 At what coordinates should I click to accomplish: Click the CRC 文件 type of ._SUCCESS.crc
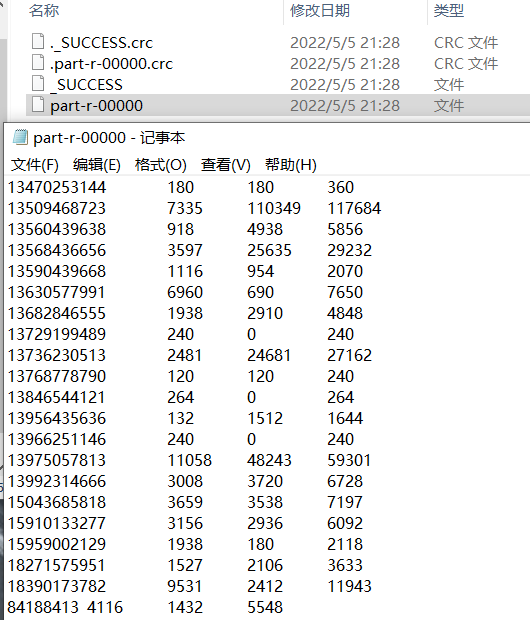point(466,43)
